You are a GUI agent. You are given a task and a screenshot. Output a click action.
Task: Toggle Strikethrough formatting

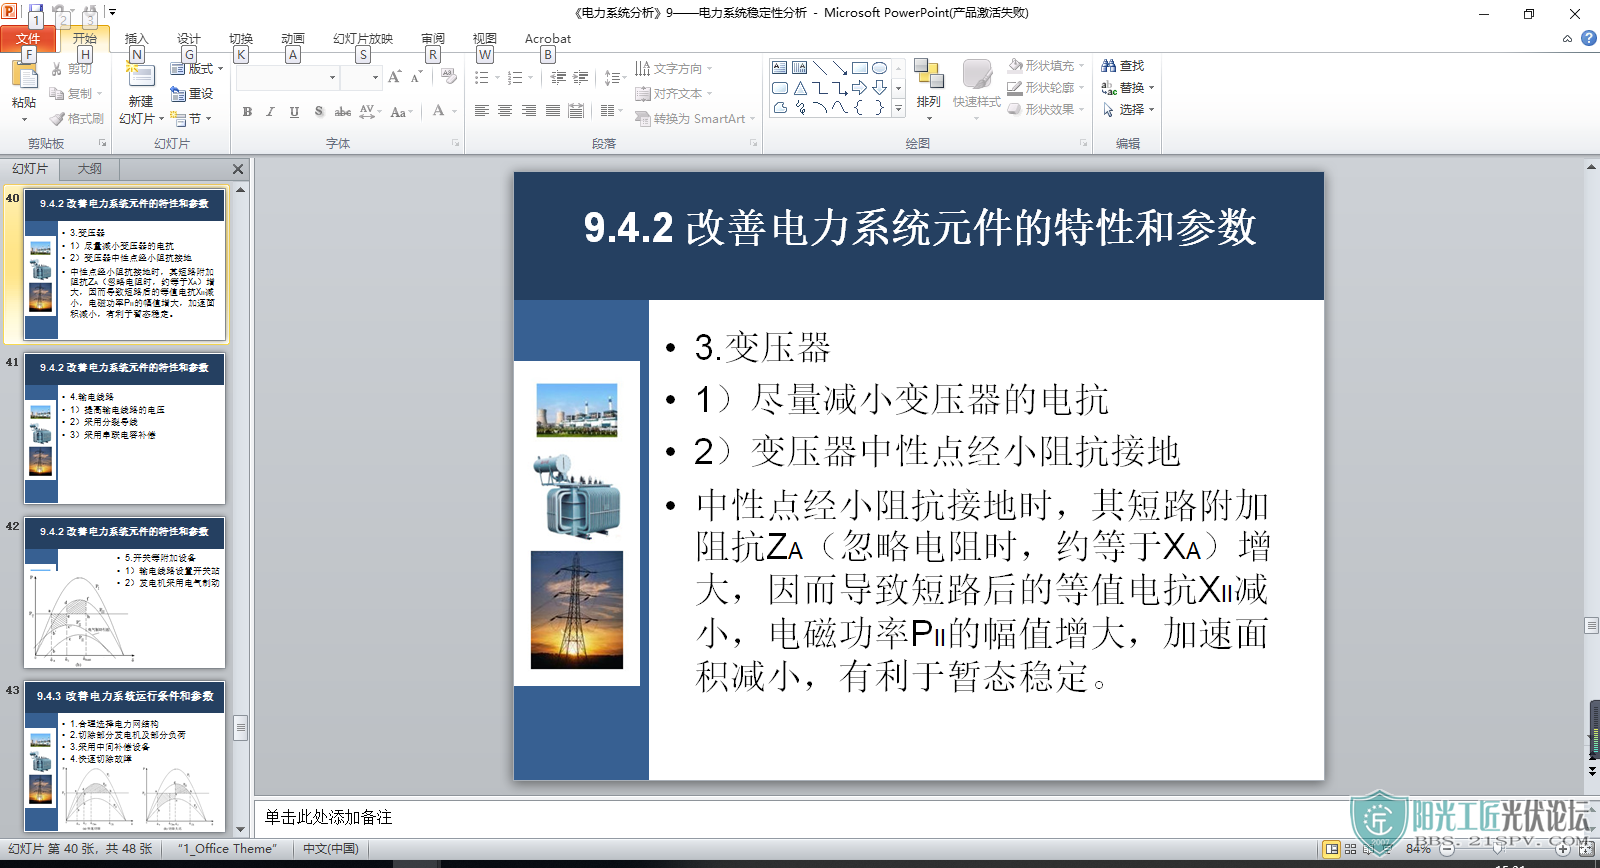[342, 111]
